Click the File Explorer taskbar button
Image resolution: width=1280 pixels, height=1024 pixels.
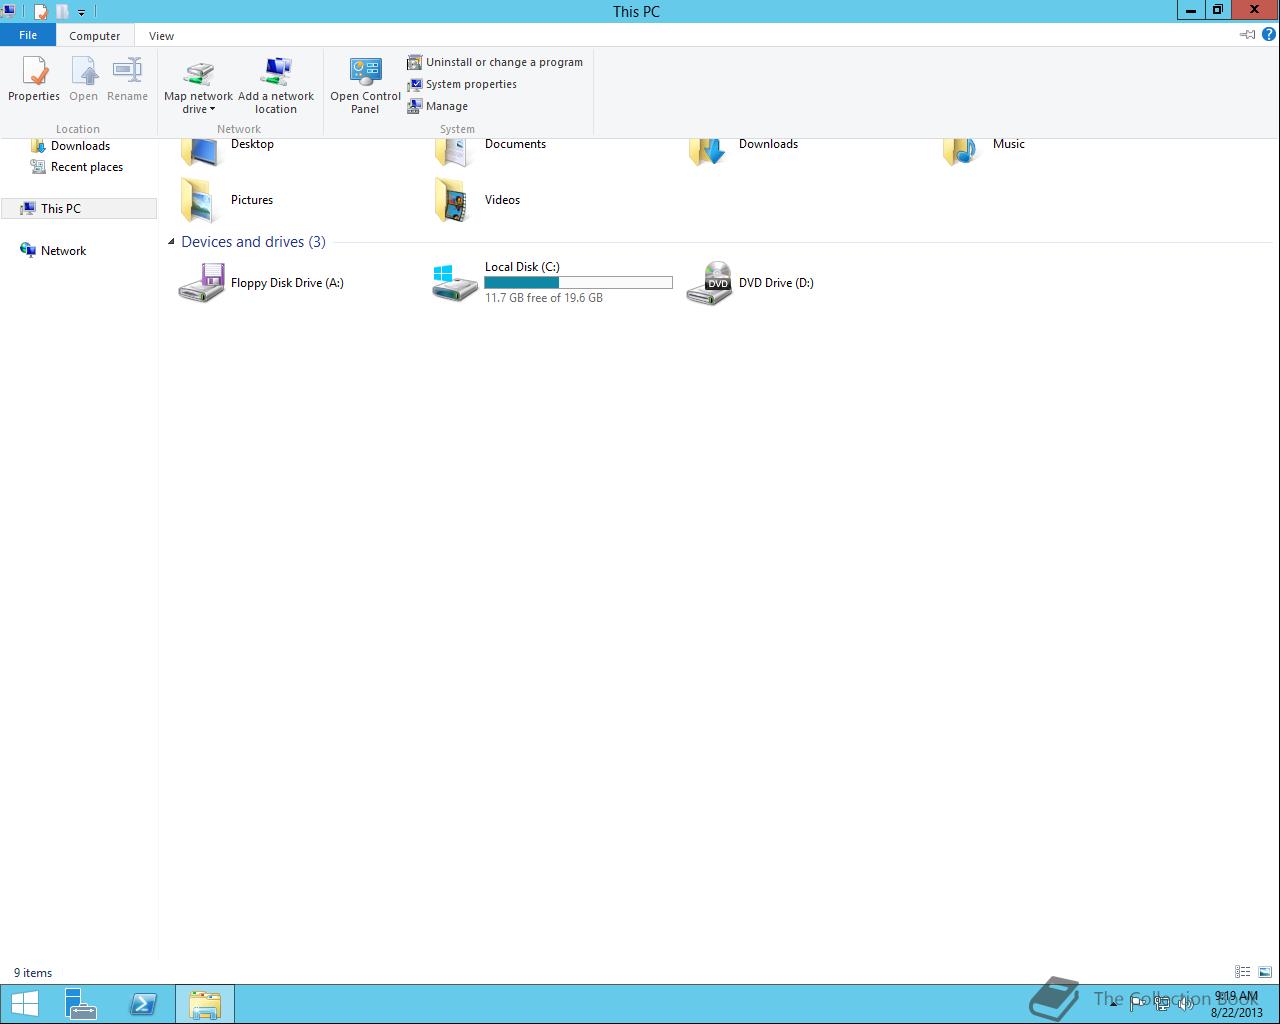click(205, 1004)
